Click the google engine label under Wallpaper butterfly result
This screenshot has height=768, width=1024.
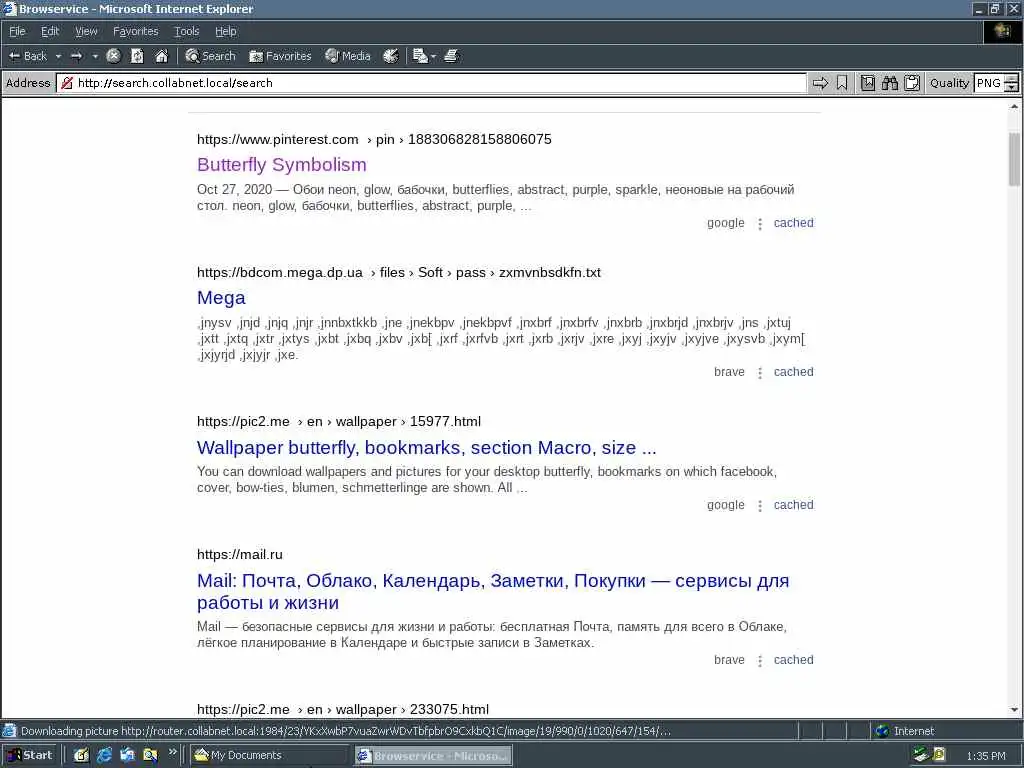pyautogui.click(x=726, y=505)
